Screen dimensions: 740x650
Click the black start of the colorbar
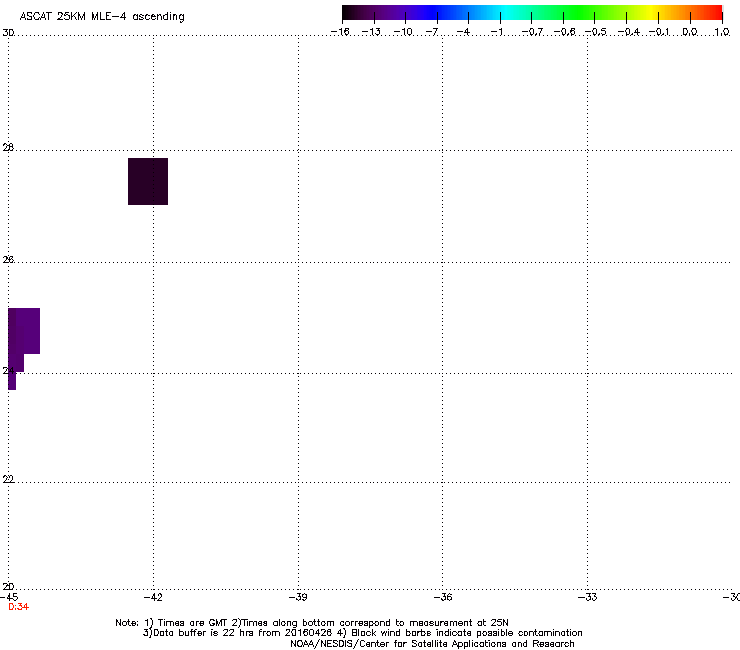pyautogui.click(x=349, y=13)
